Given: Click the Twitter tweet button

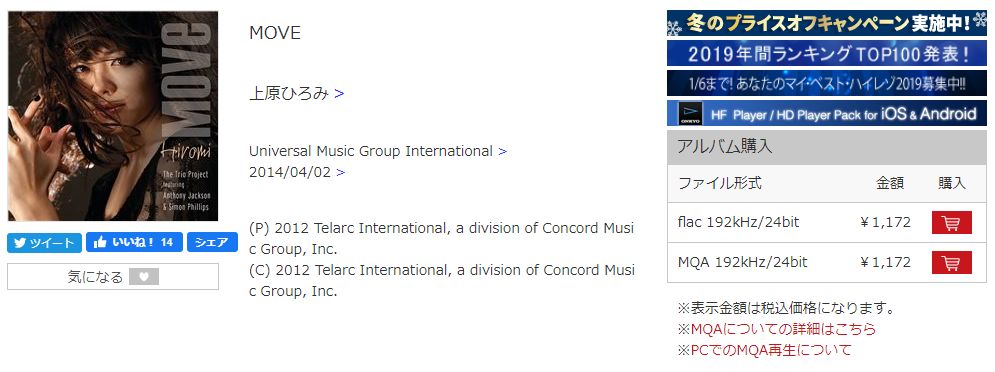Looking at the screenshot, I should click(44, 242).
